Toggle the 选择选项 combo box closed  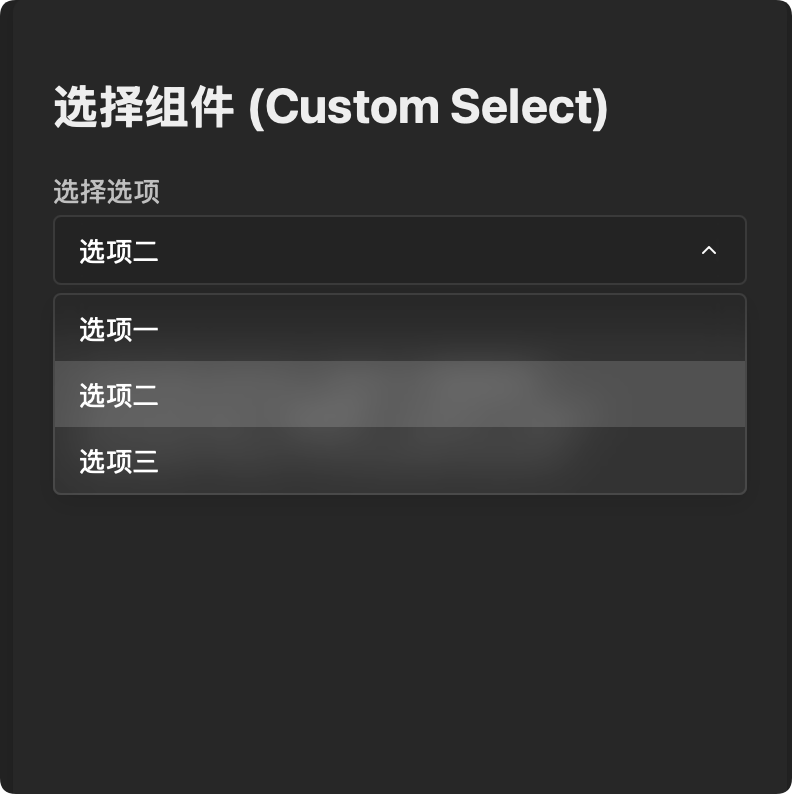click(399, 251)
